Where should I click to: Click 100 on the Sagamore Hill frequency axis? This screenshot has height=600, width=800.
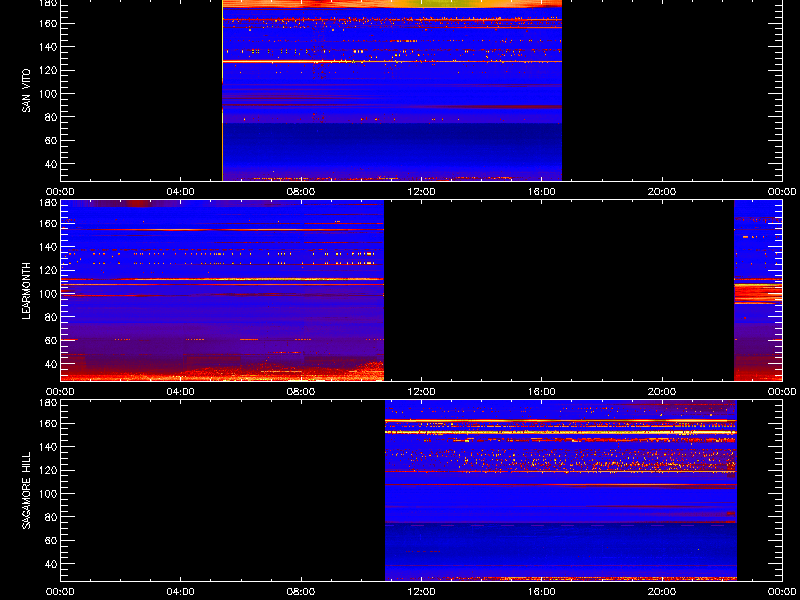(x=49, y=494)
